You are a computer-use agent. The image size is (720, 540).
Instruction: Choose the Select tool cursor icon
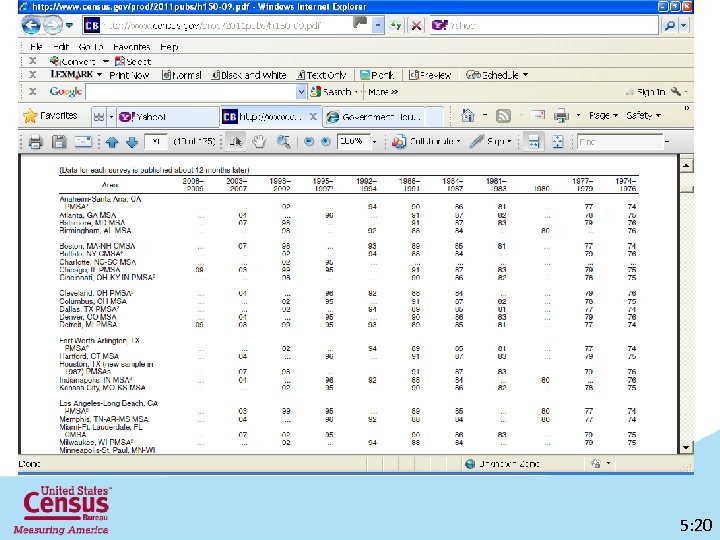(x=236, y=142)
